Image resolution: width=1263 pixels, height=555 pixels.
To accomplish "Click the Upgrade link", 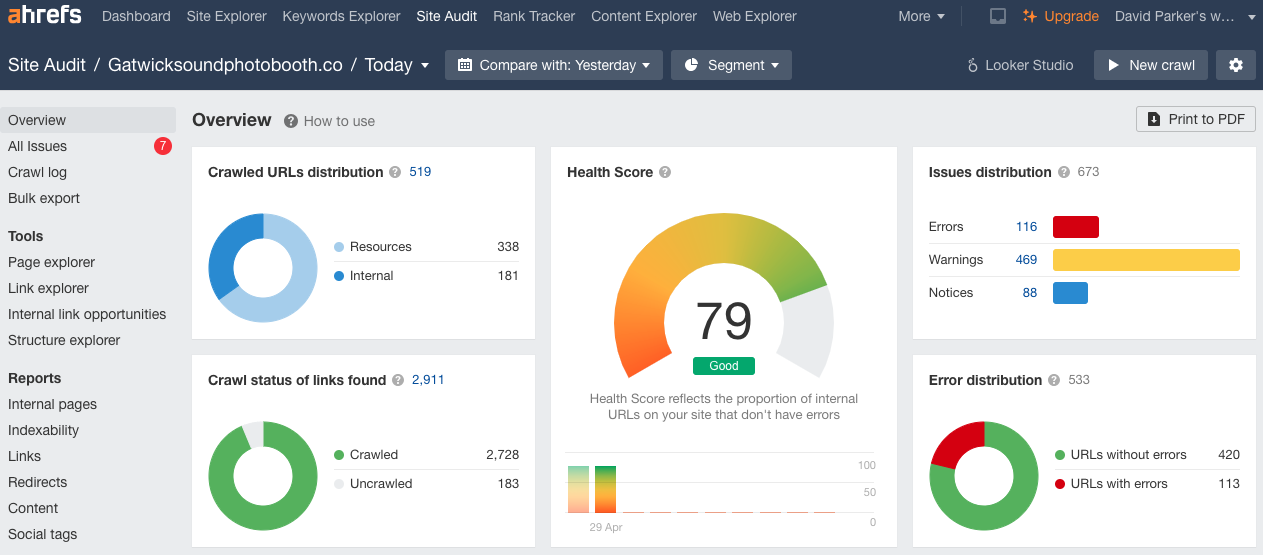I will pyautogui.click(x=1060, y=16).
